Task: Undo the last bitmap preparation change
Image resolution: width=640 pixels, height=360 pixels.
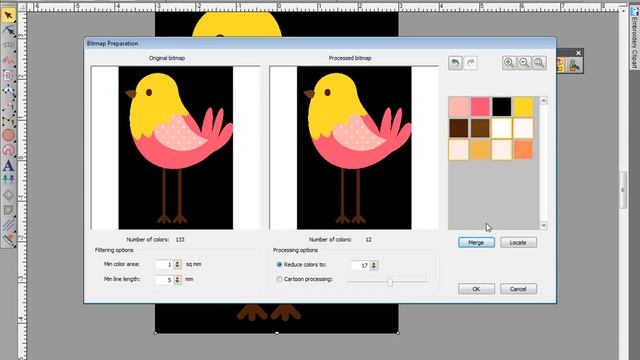Action: (x=455, y=63)
